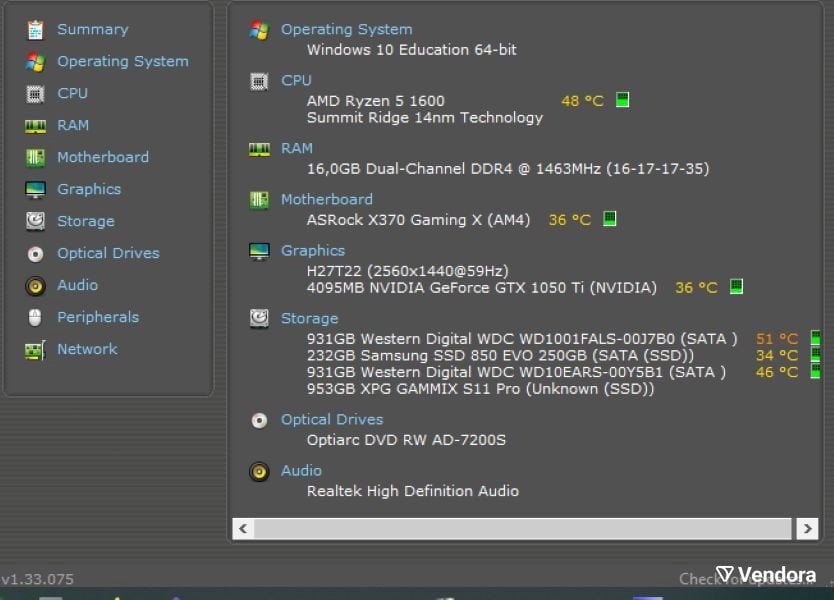
Task: Click the Operating System sidebar Windows icon
Action: click(35, 62)
